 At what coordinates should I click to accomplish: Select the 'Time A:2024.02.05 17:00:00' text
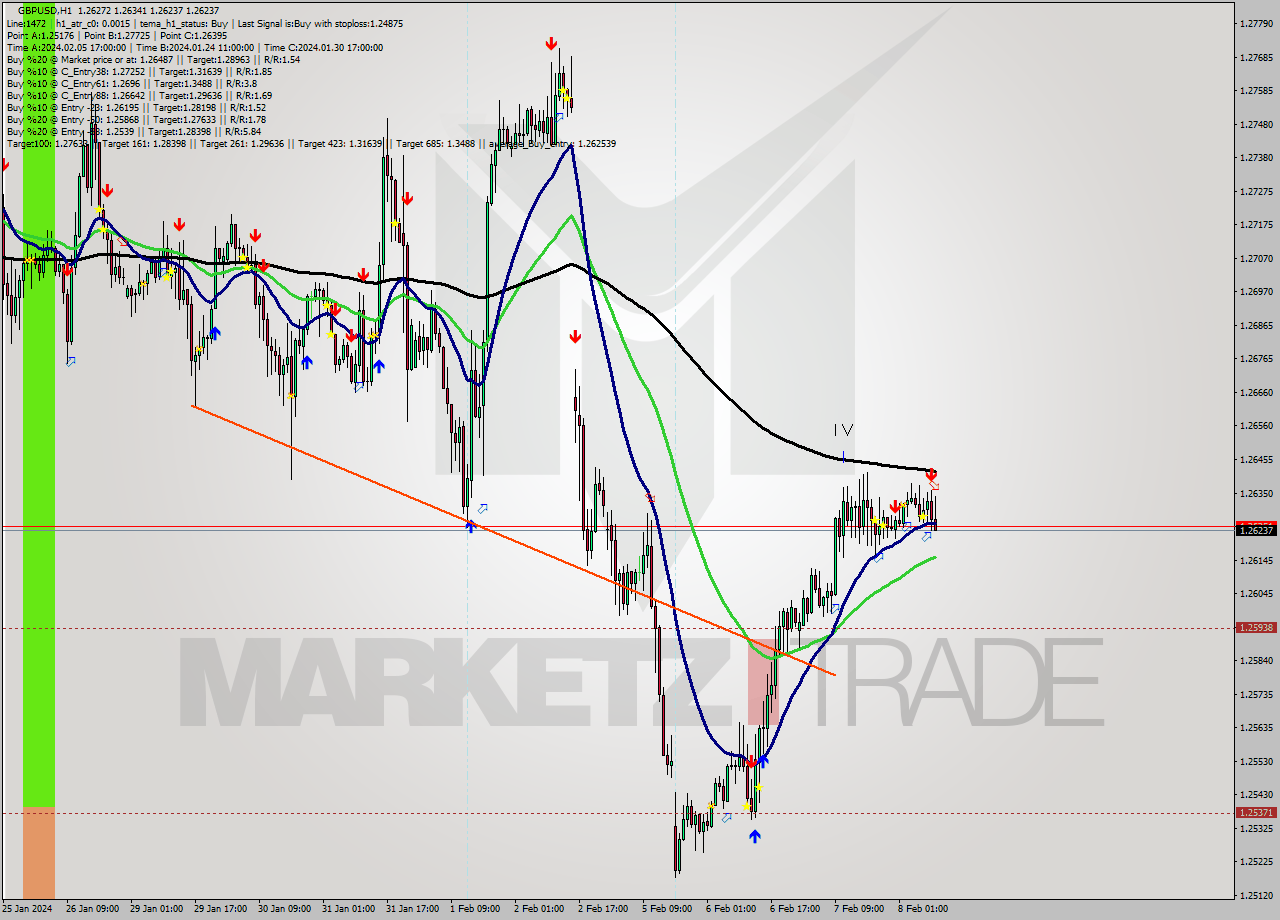pyautogui.click(x=66, y=47)
